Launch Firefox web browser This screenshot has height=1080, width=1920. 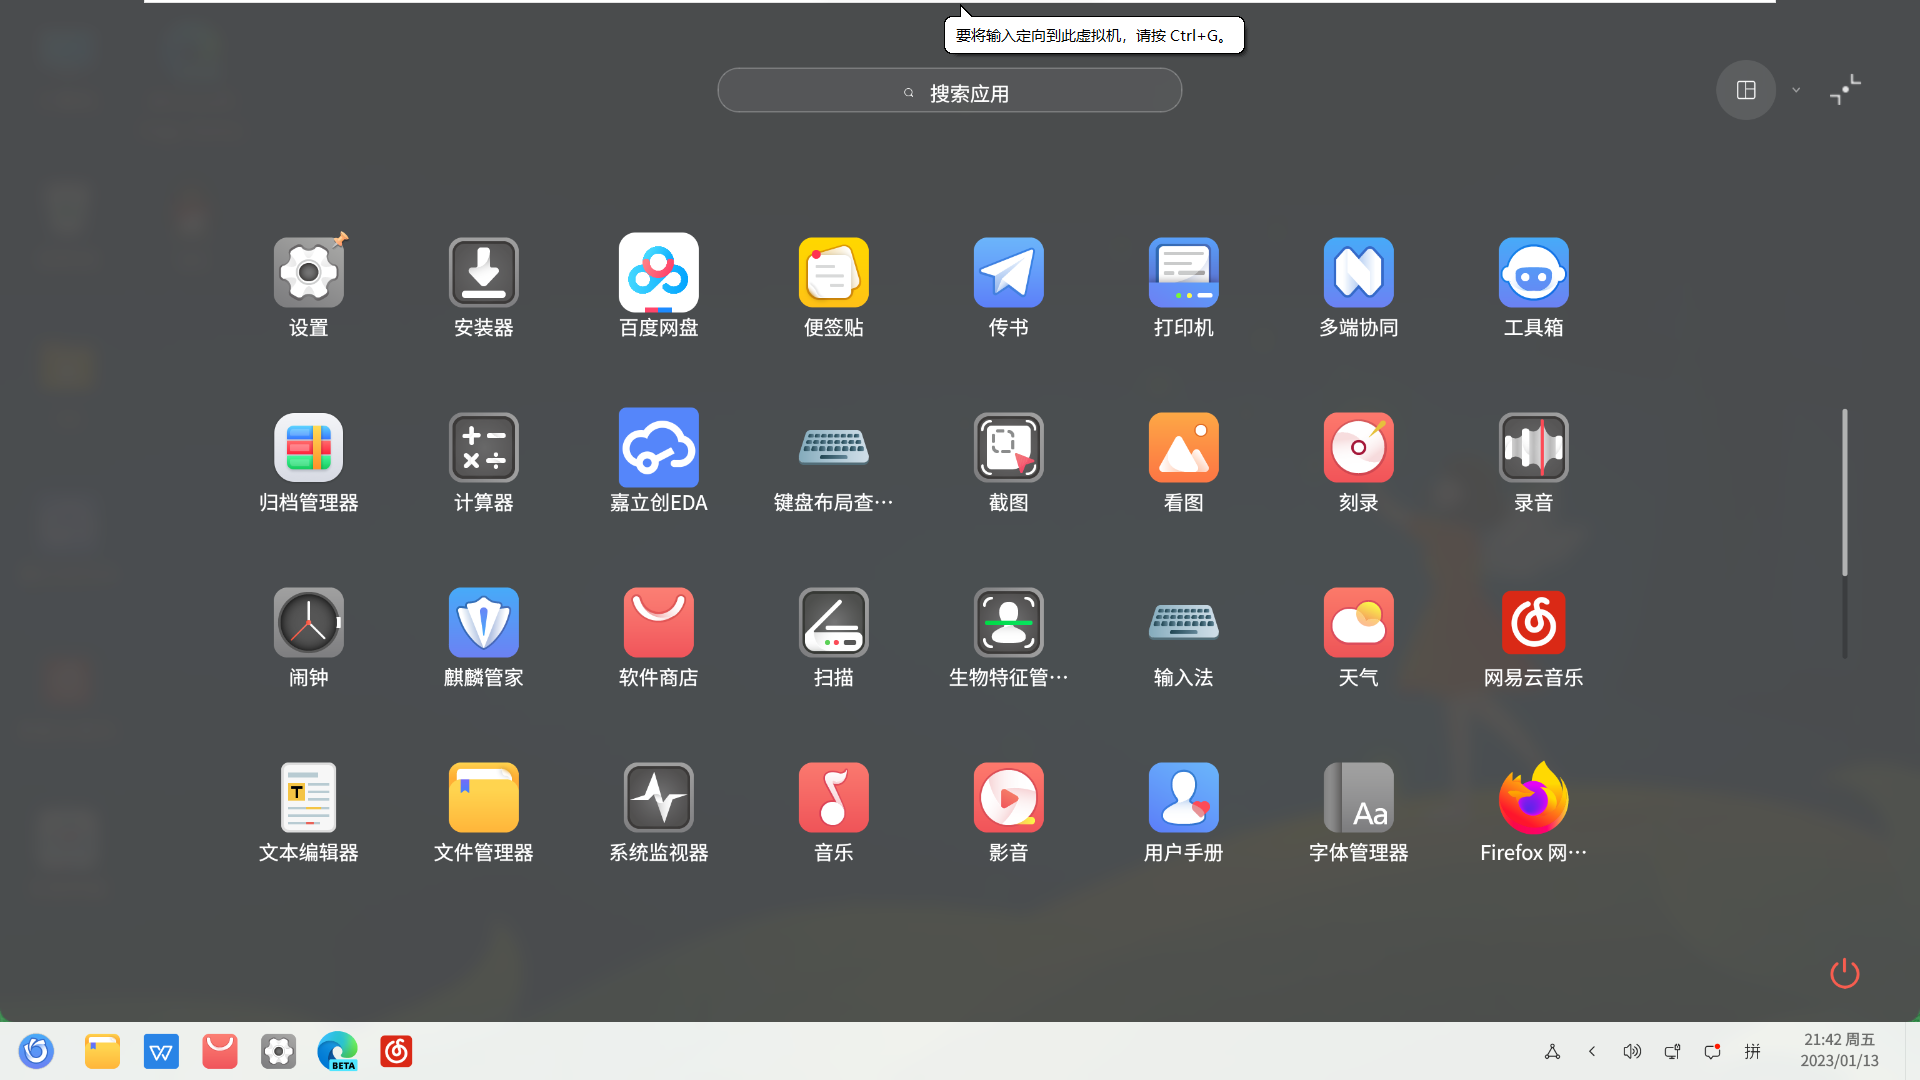[1533, 798]
